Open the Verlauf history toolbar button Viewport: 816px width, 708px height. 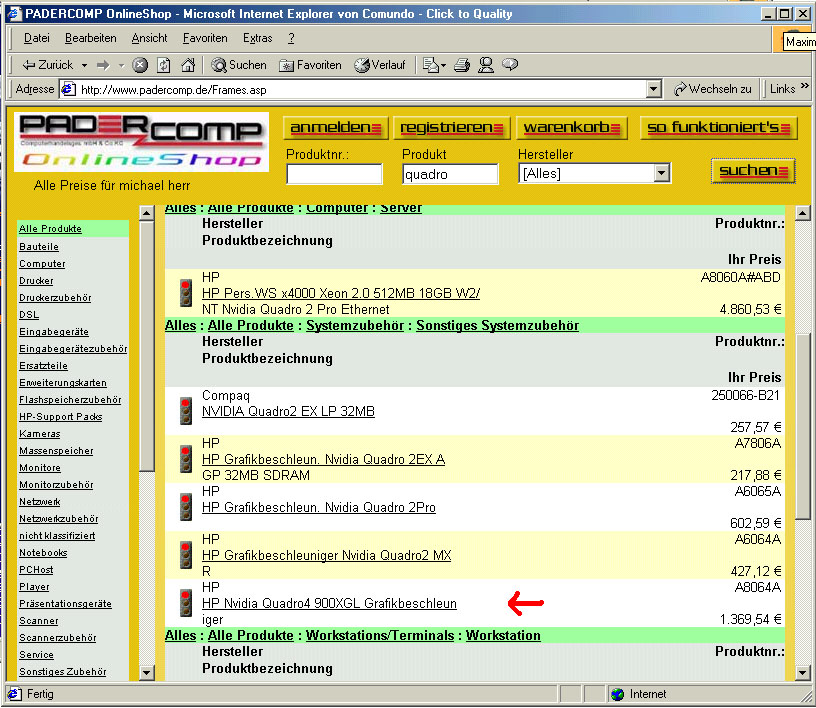coord(380,65)
